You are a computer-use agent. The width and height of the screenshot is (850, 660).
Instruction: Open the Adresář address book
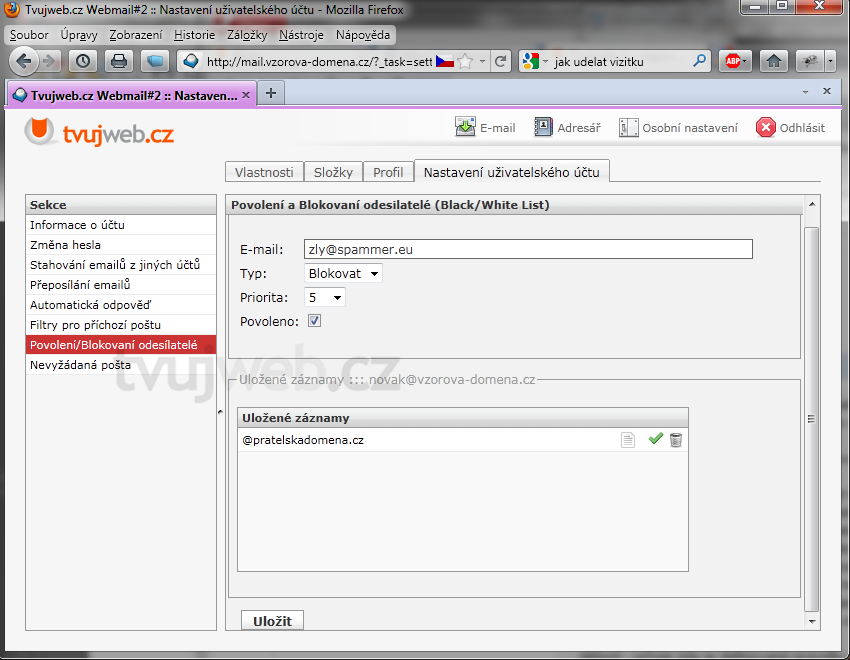pos(543,127)
